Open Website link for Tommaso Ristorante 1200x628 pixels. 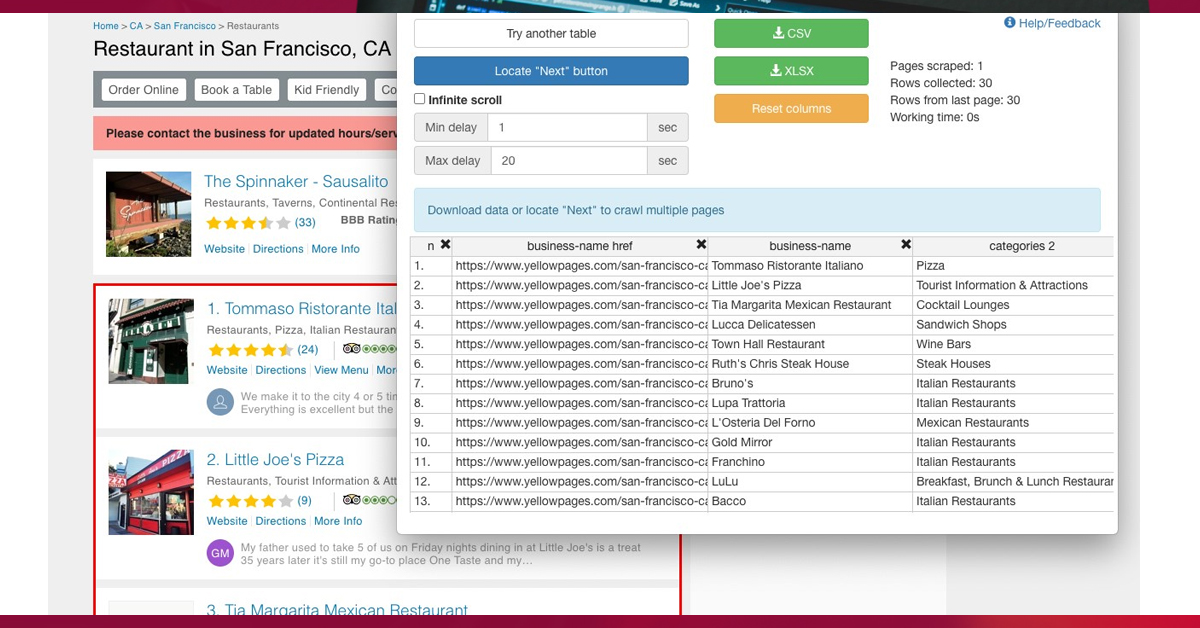[227, 370]
